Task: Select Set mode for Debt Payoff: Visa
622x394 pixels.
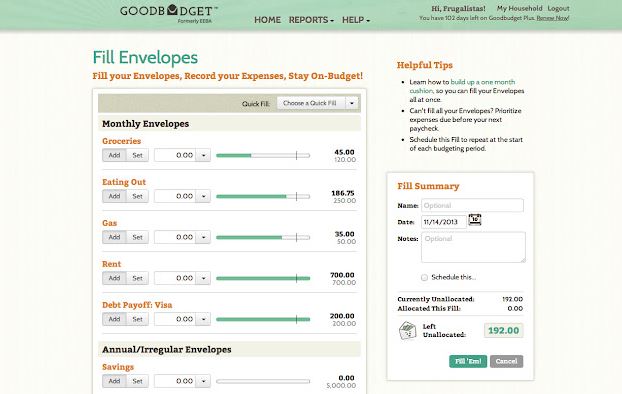Action: coord(137,319)
